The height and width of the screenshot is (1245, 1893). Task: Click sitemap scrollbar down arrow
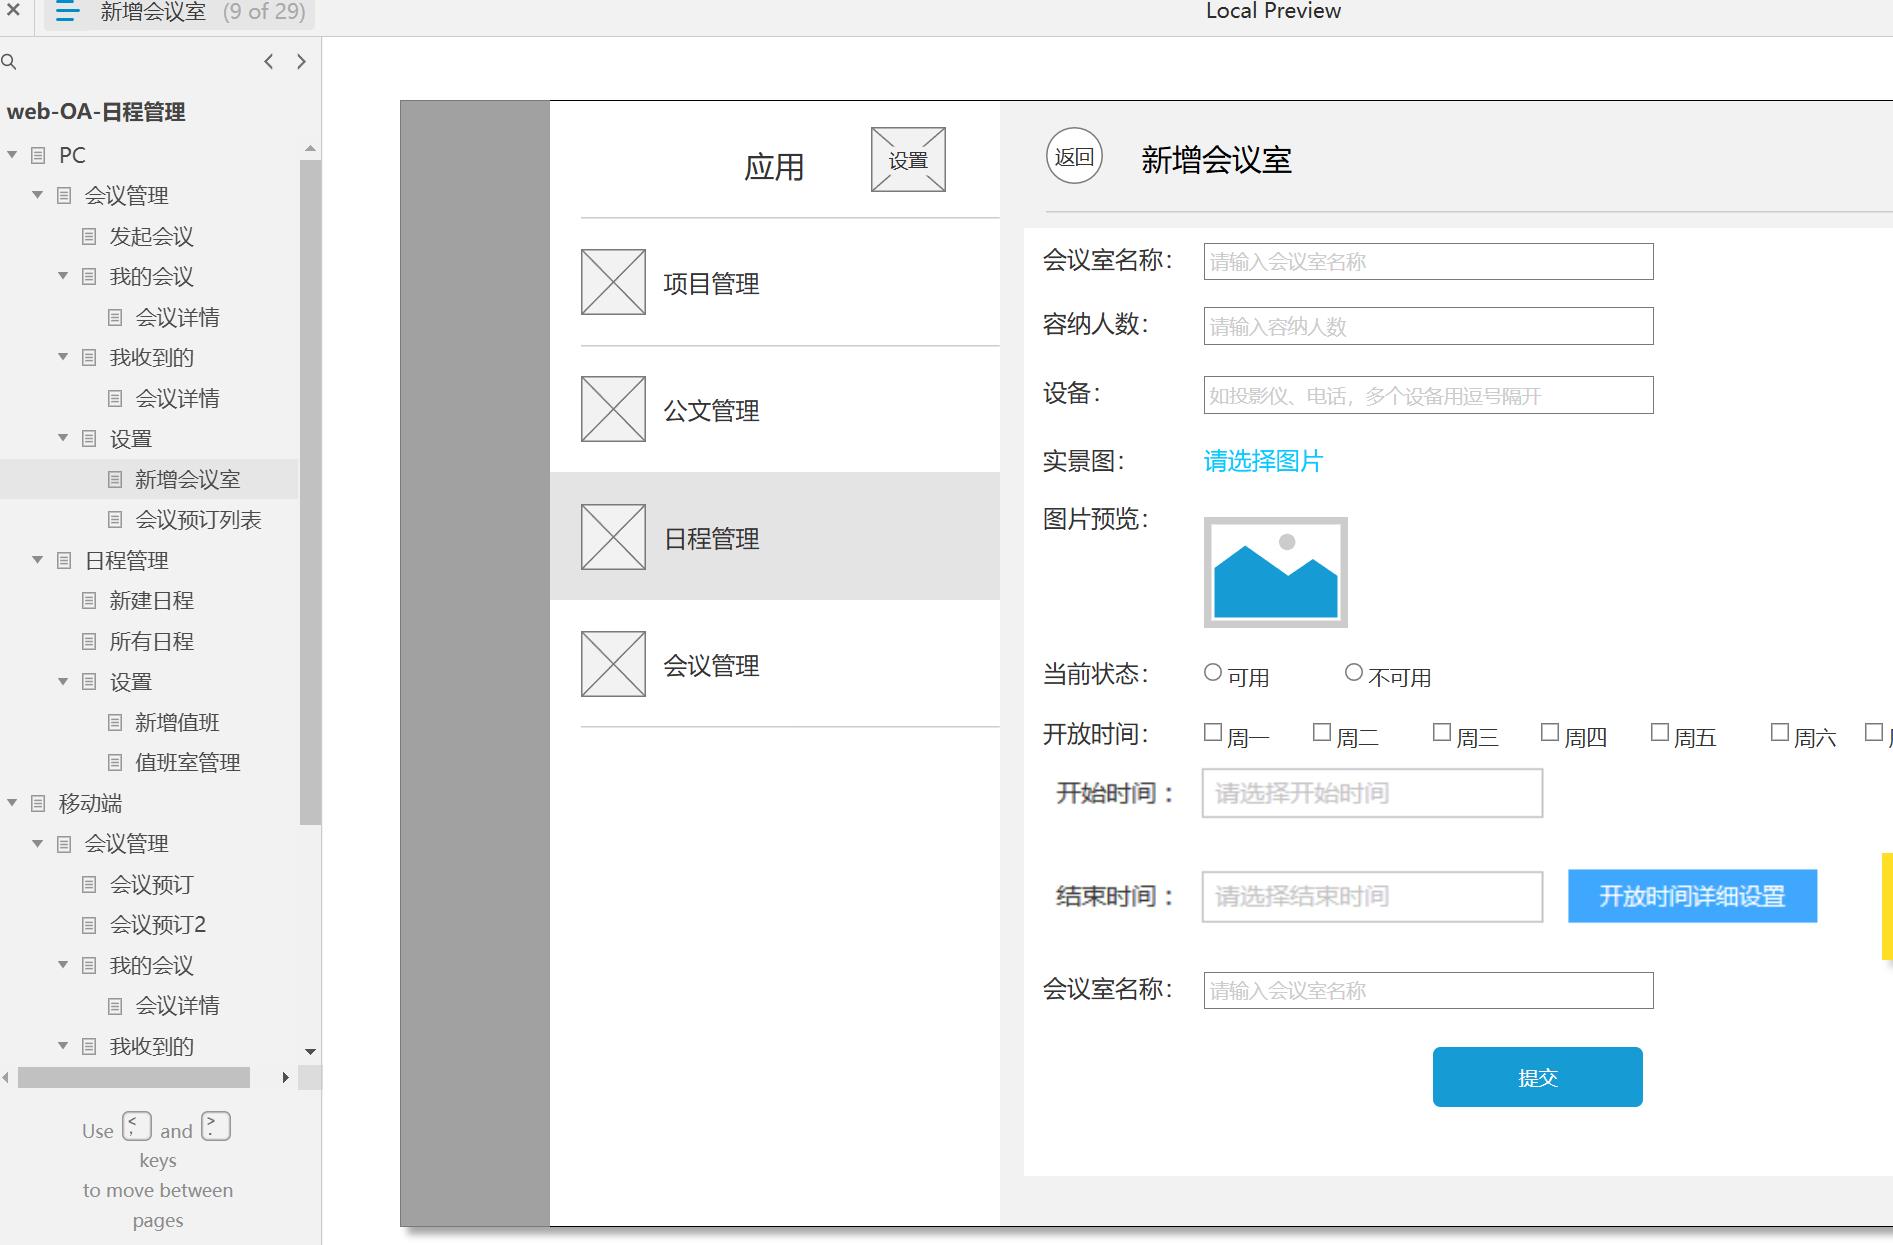click(x=310, y=1052)
